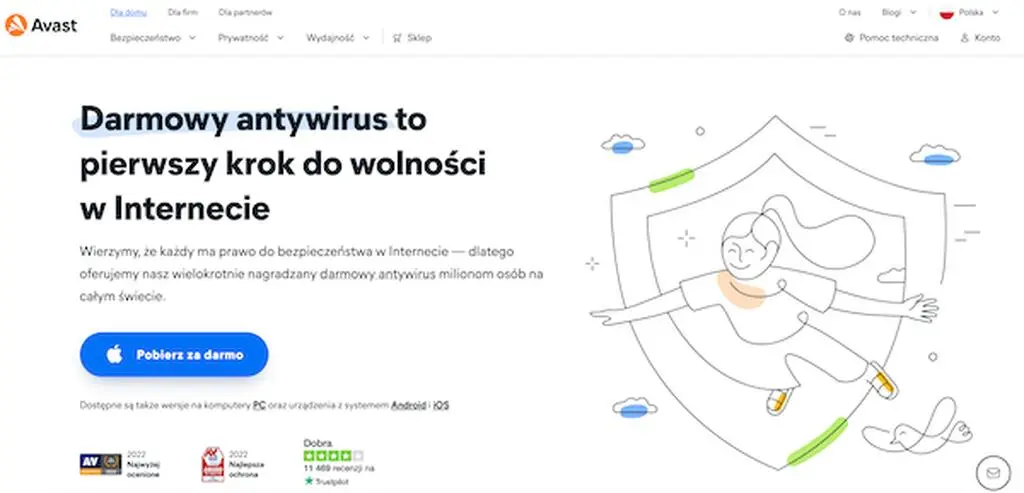Click the shield illustration with girl

click(782, 291)
